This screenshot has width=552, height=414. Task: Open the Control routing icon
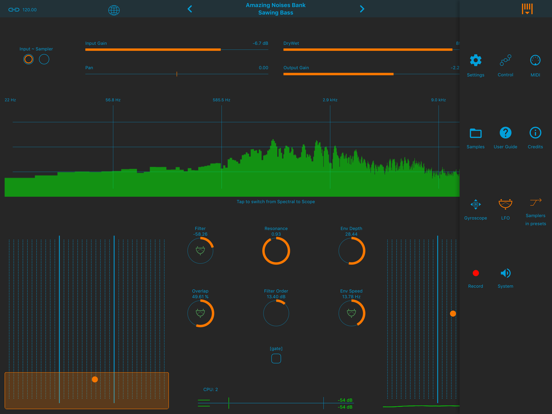[x=505, y=60]
